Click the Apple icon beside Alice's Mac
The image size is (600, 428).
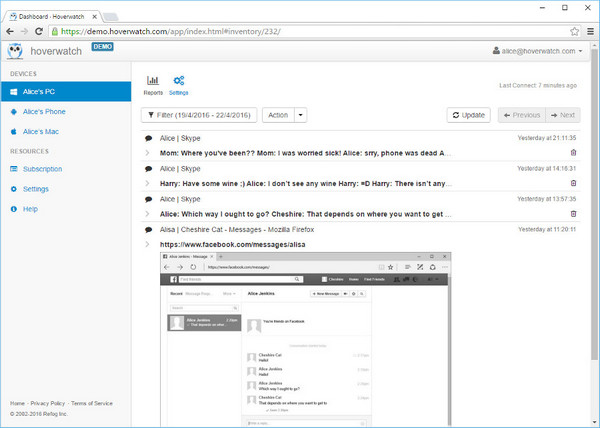click(x=14, y=131)
